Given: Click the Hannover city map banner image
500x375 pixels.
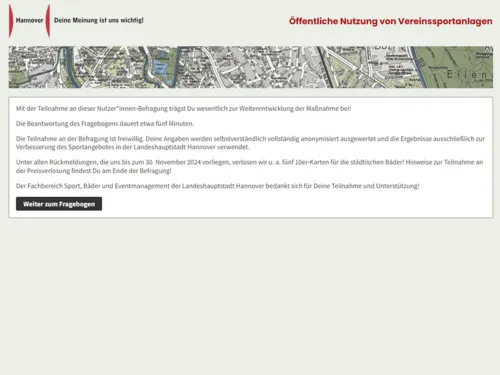Looking at the screenshot, I should tap(251, 67).
